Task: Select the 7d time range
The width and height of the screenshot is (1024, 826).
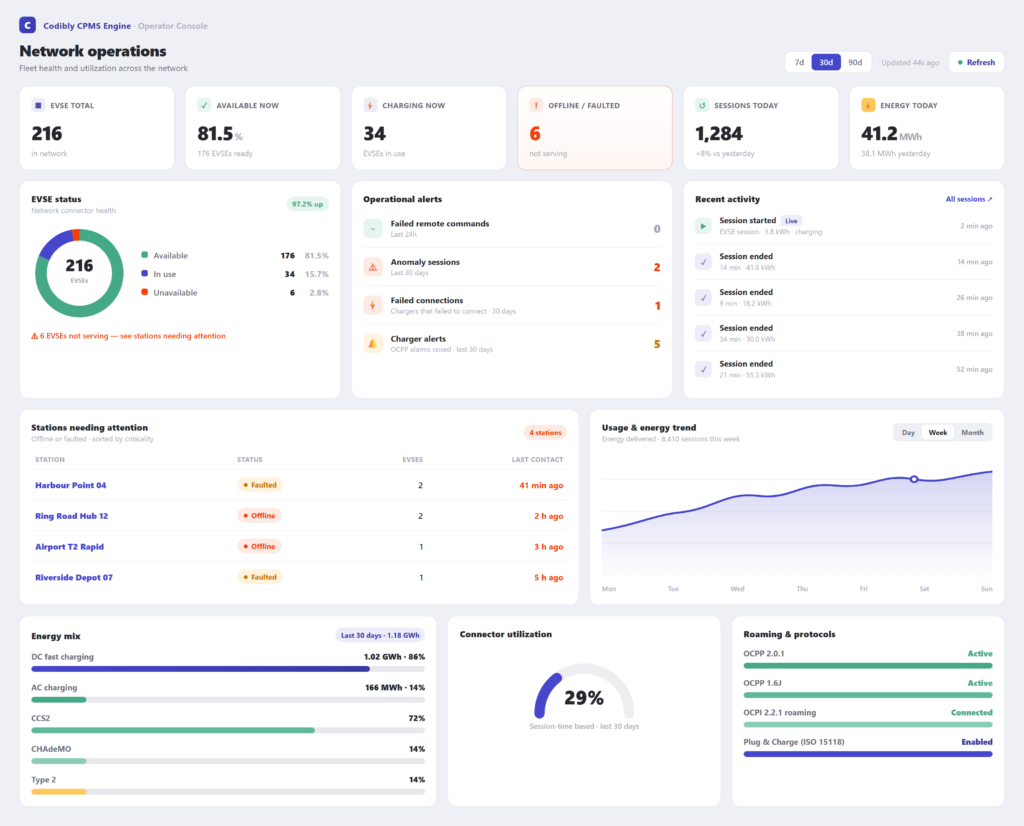Action: click(x=799, y=63)
